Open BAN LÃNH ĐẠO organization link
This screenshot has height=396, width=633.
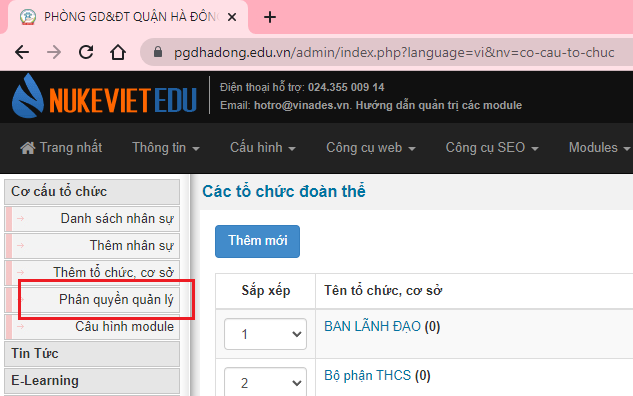tap(372, 326)
